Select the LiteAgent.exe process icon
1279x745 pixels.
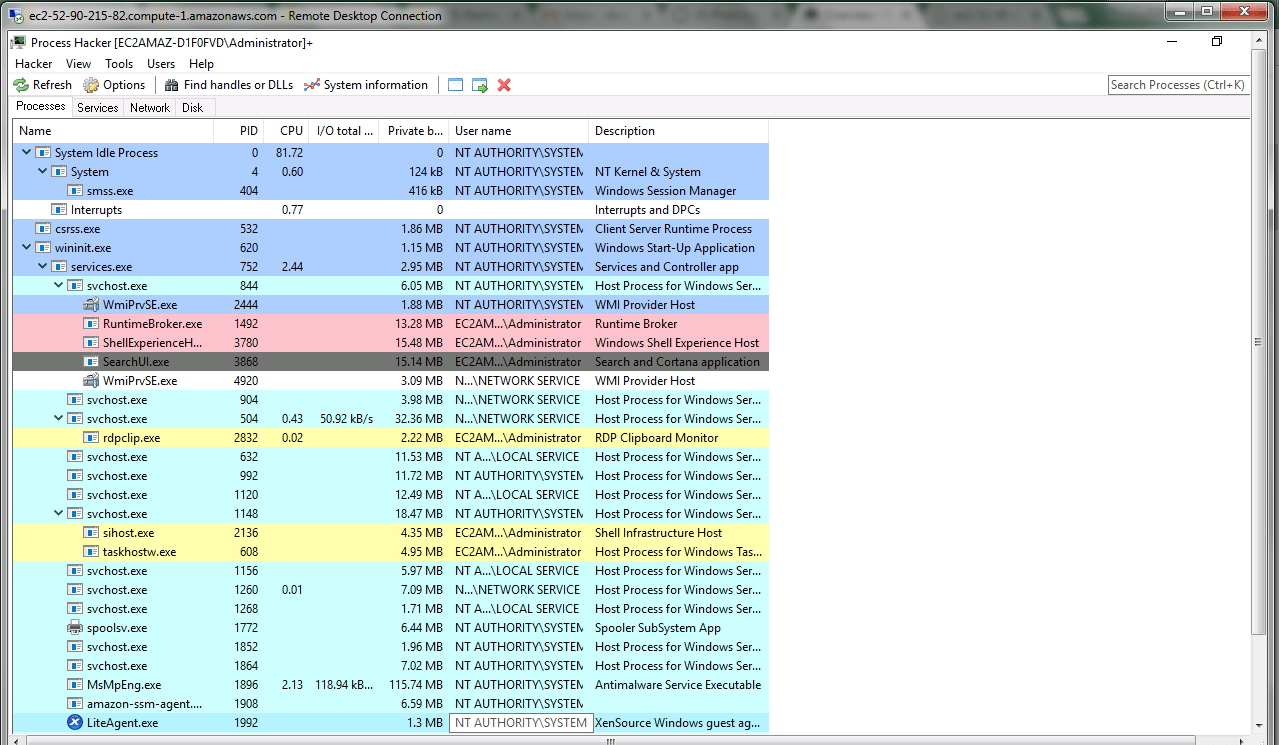pos(75,723)
